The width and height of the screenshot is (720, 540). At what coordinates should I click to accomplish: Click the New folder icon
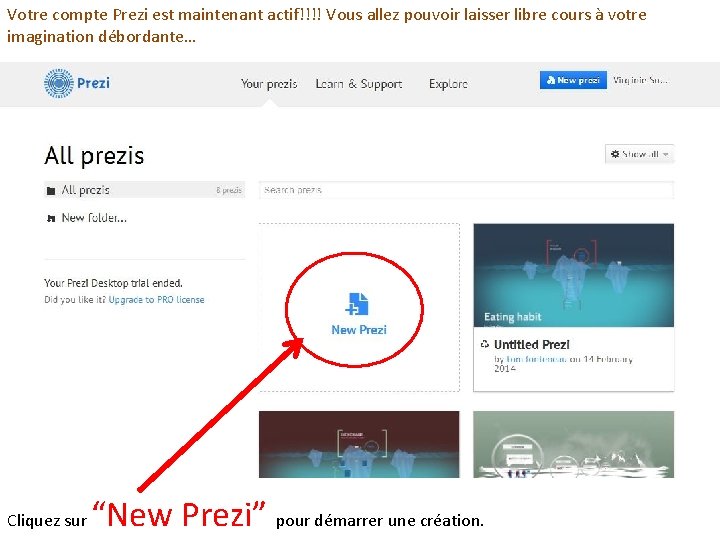pos(51,218)
